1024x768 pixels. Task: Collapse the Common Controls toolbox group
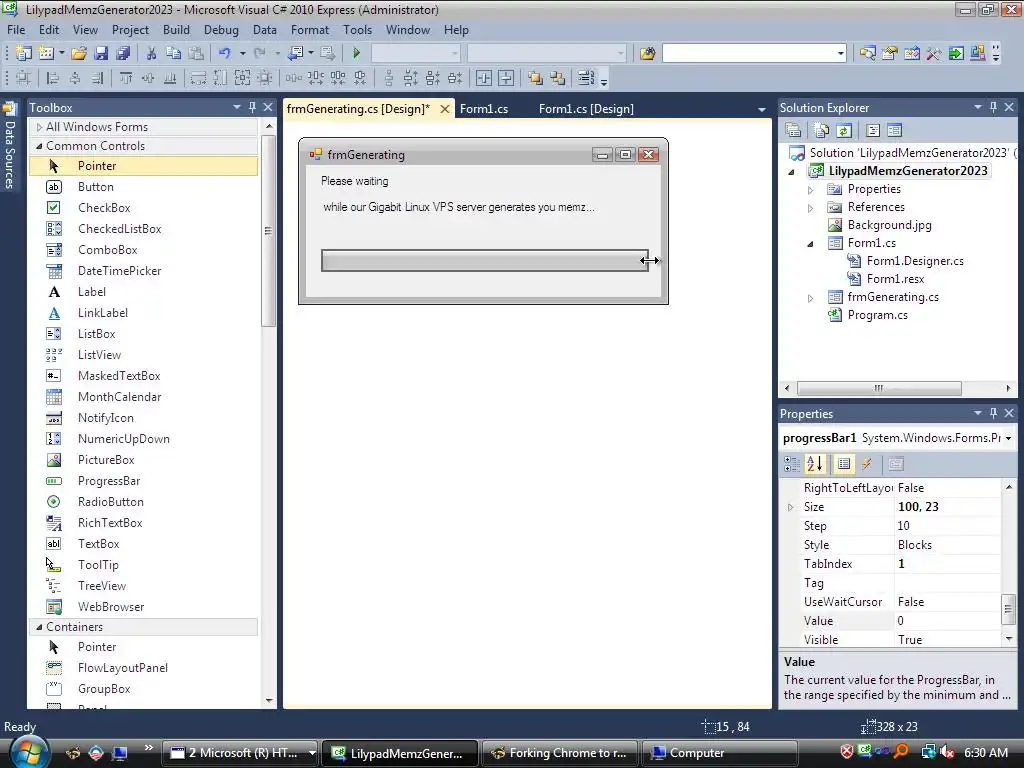[x=39, y=146]
